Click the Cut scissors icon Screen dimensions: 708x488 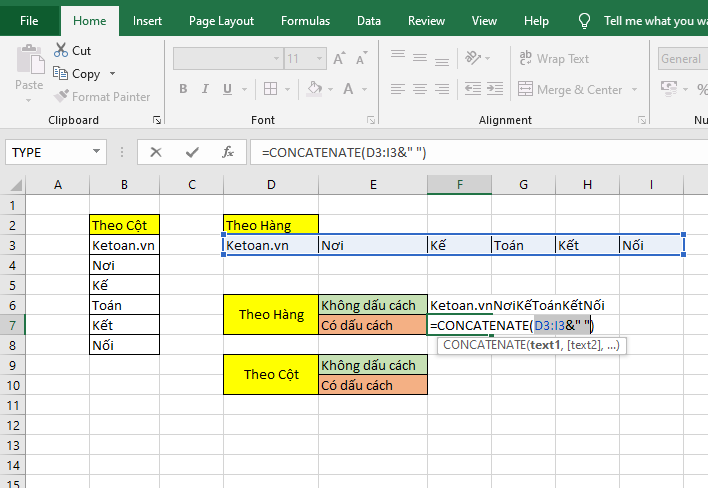point(59,50)
